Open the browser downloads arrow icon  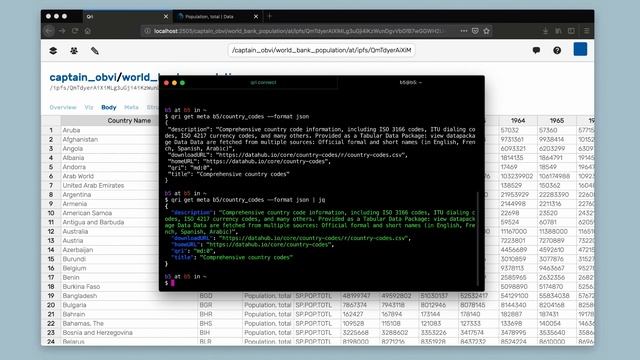[545, 31]
